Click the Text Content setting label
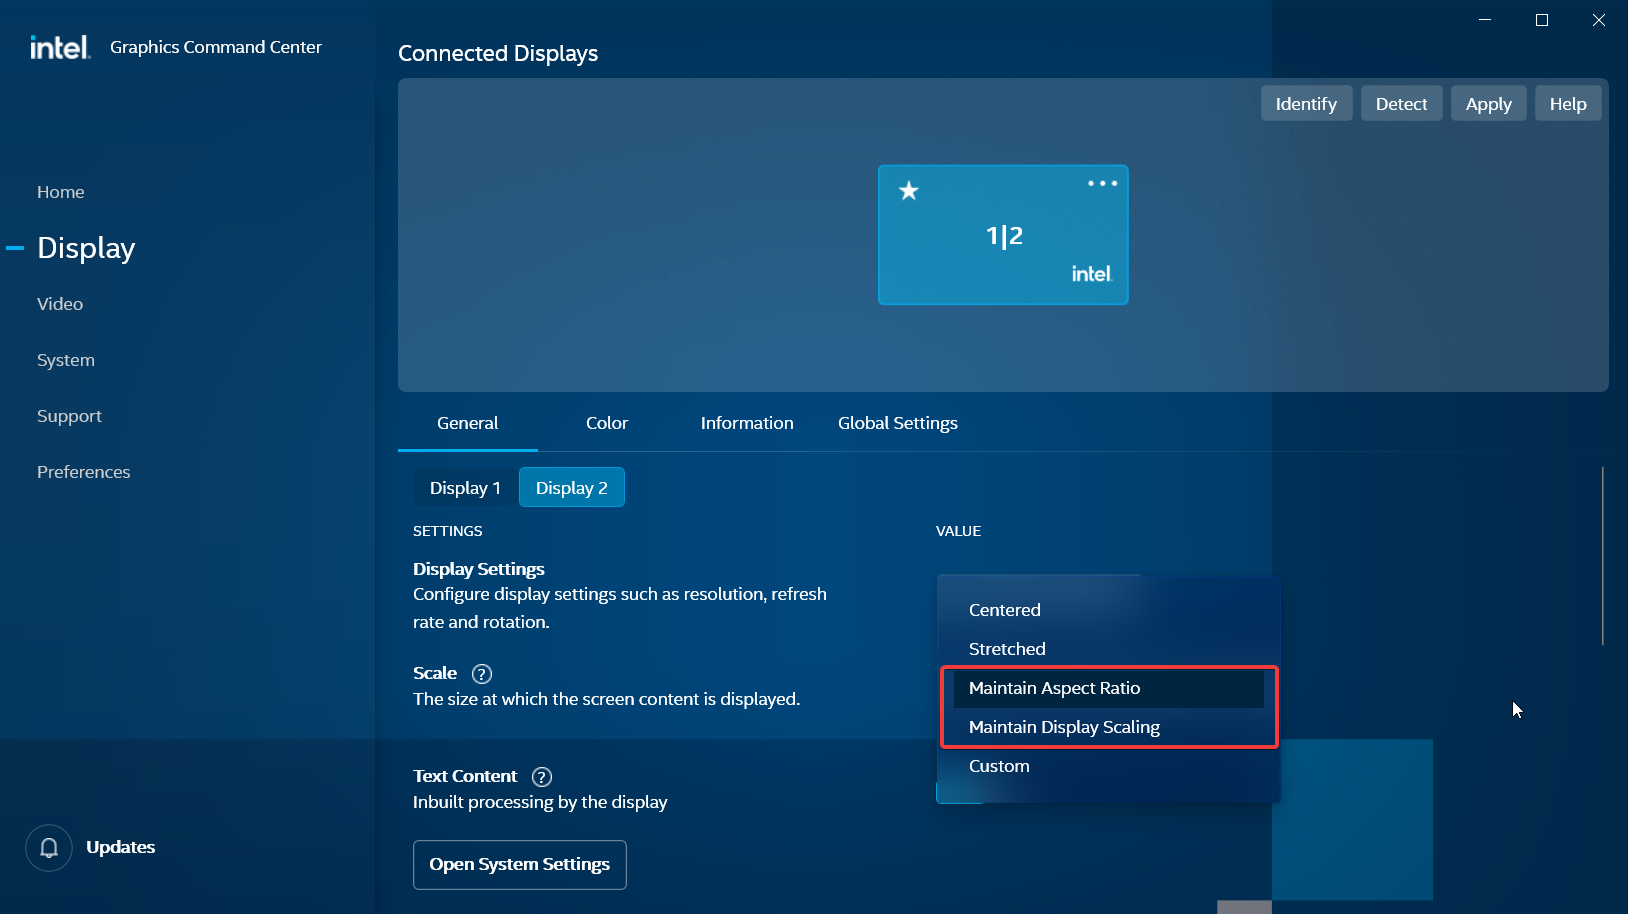The height and width of the screenshot is (914, 1628). tap(465, 777)
